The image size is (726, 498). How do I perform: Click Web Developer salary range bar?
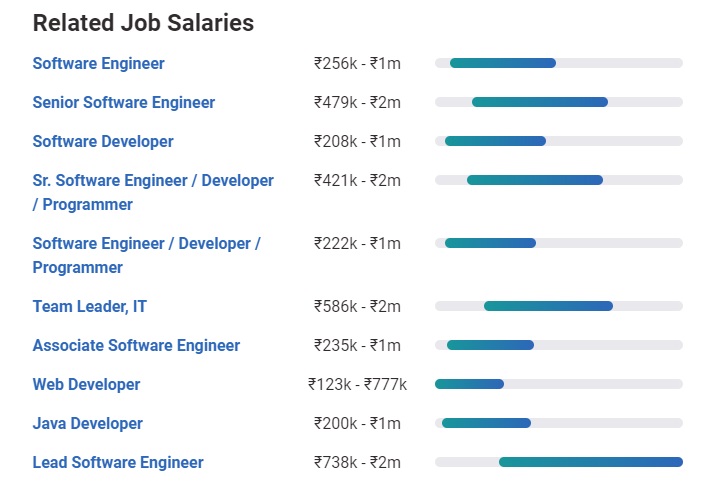(469, 384)
